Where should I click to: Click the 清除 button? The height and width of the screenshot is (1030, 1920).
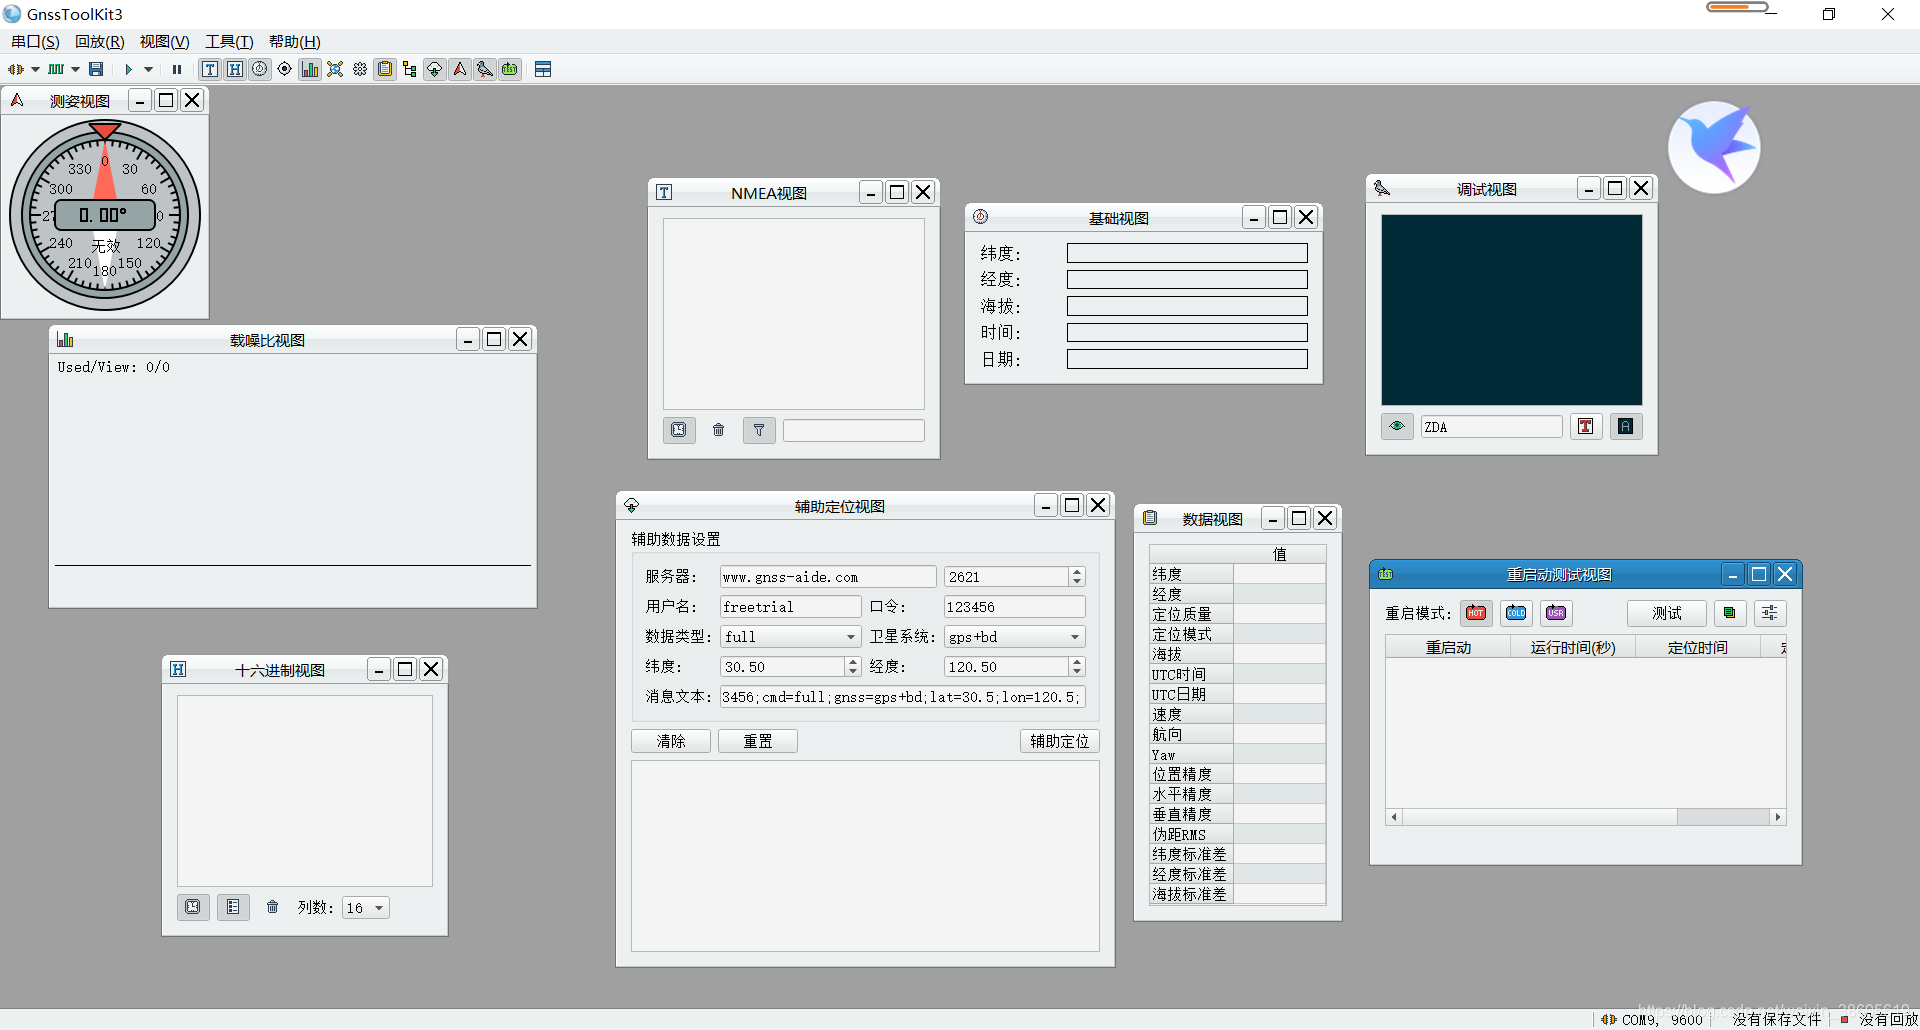tap(671, 741)
